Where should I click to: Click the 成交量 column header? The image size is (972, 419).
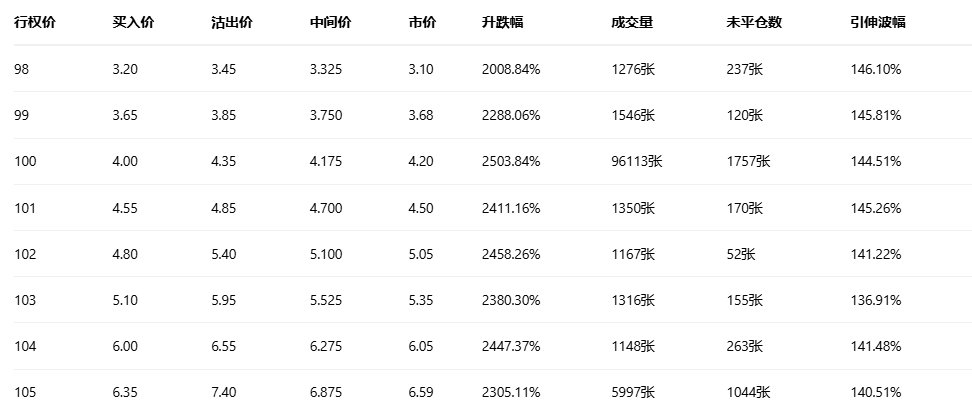pos(631,23)
